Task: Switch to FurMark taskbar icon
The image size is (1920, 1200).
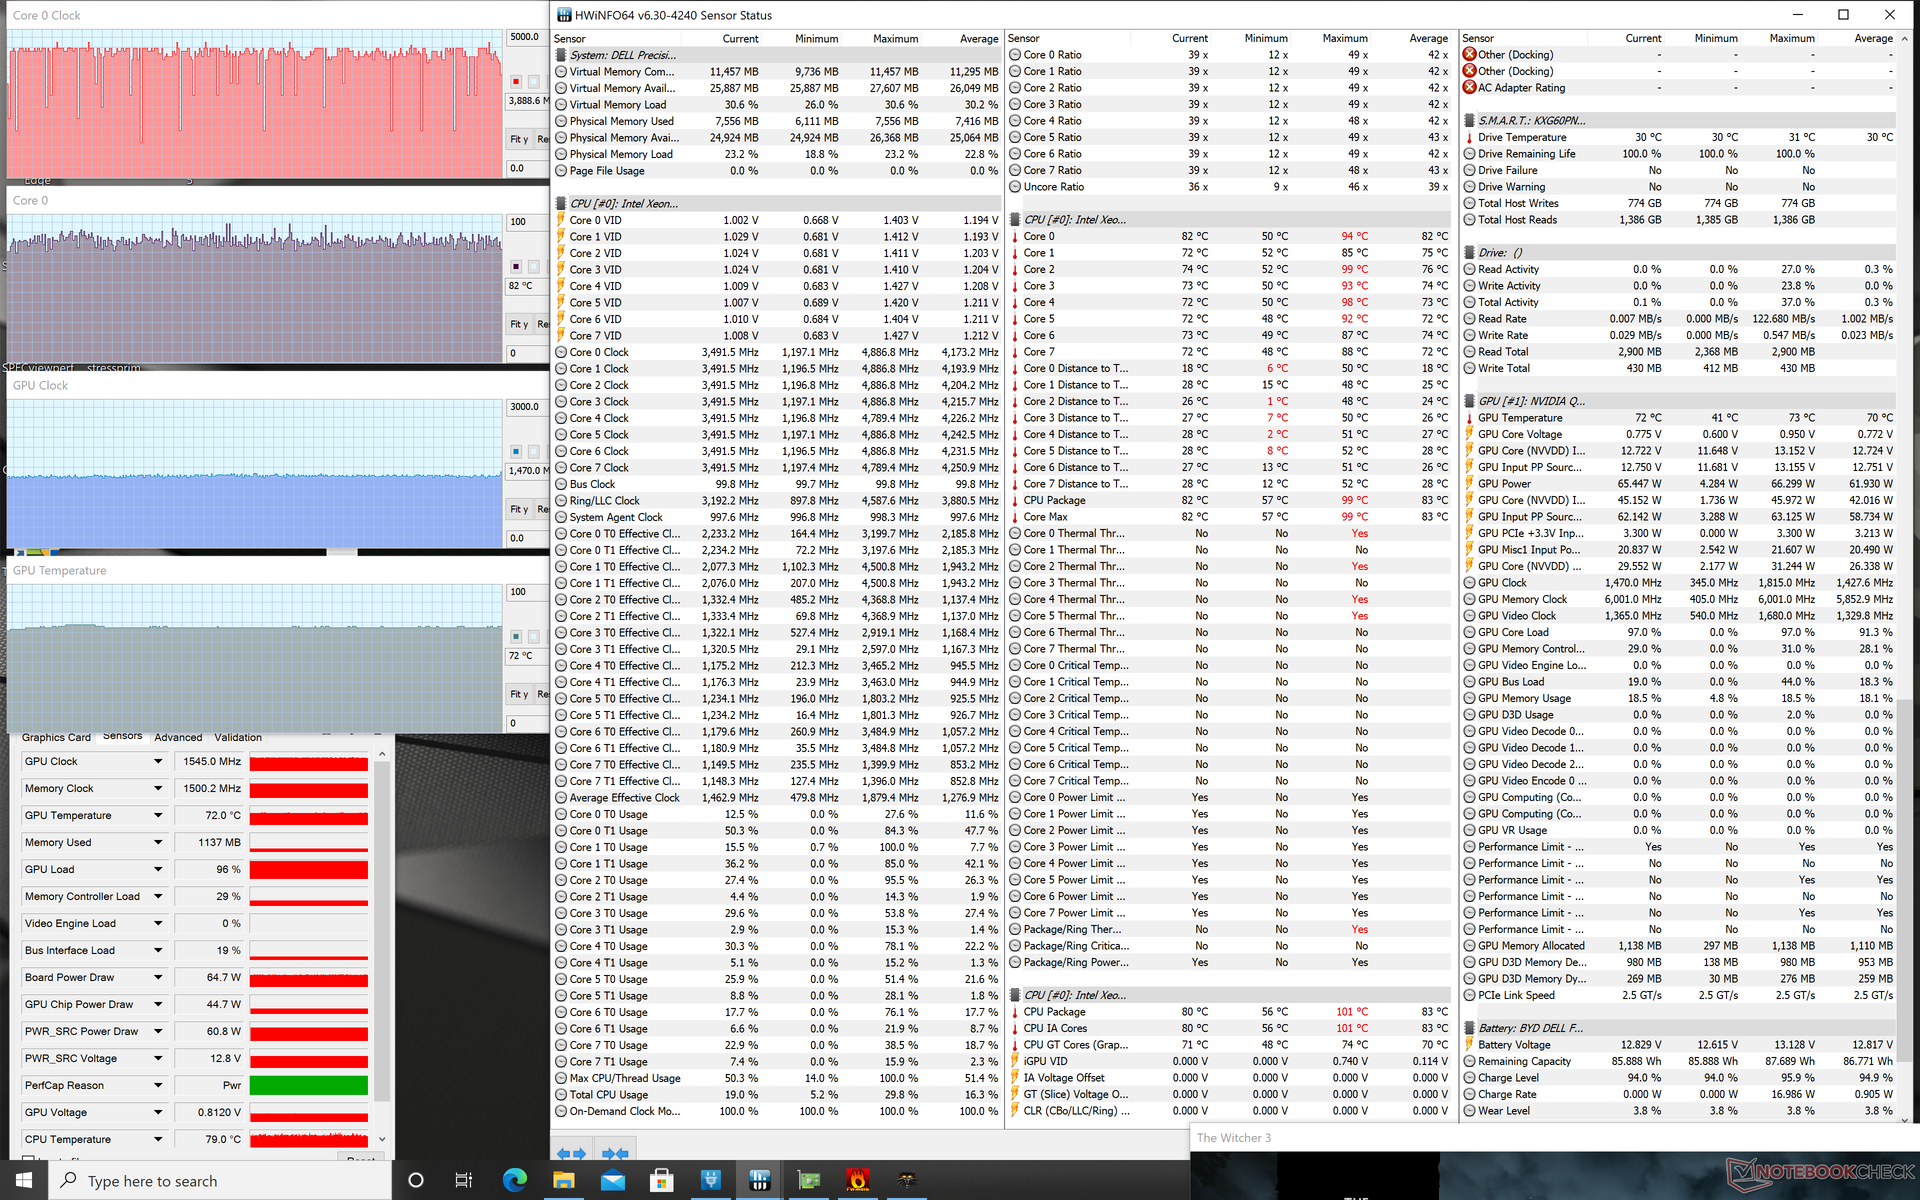Action: click(x=857, y=1181)
